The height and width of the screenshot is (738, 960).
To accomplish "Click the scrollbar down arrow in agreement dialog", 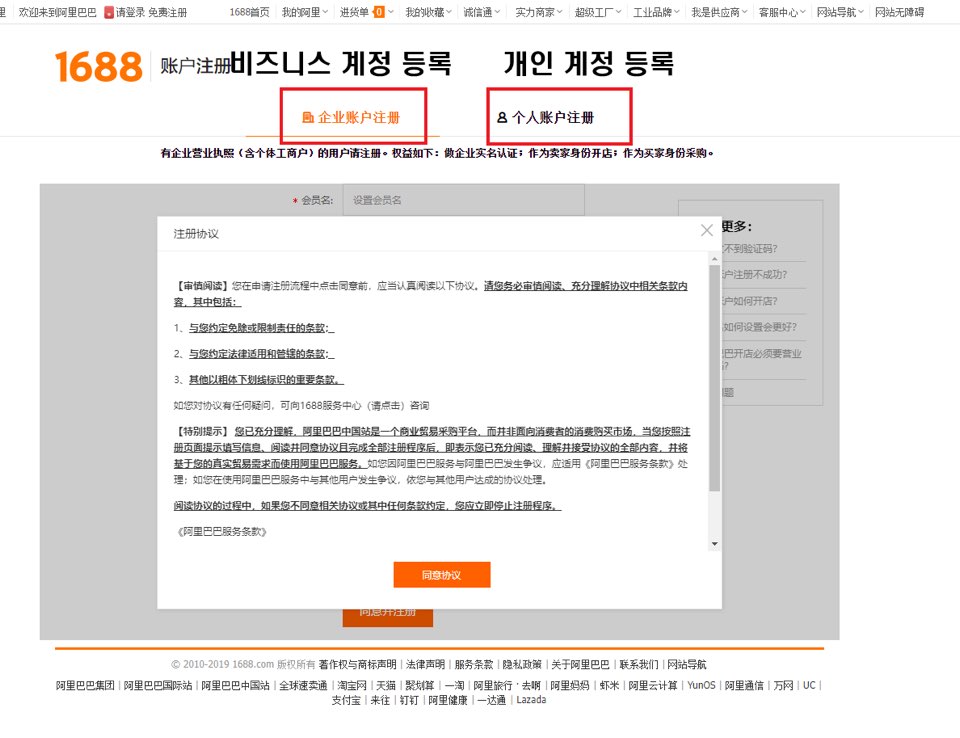I will 714,544.
